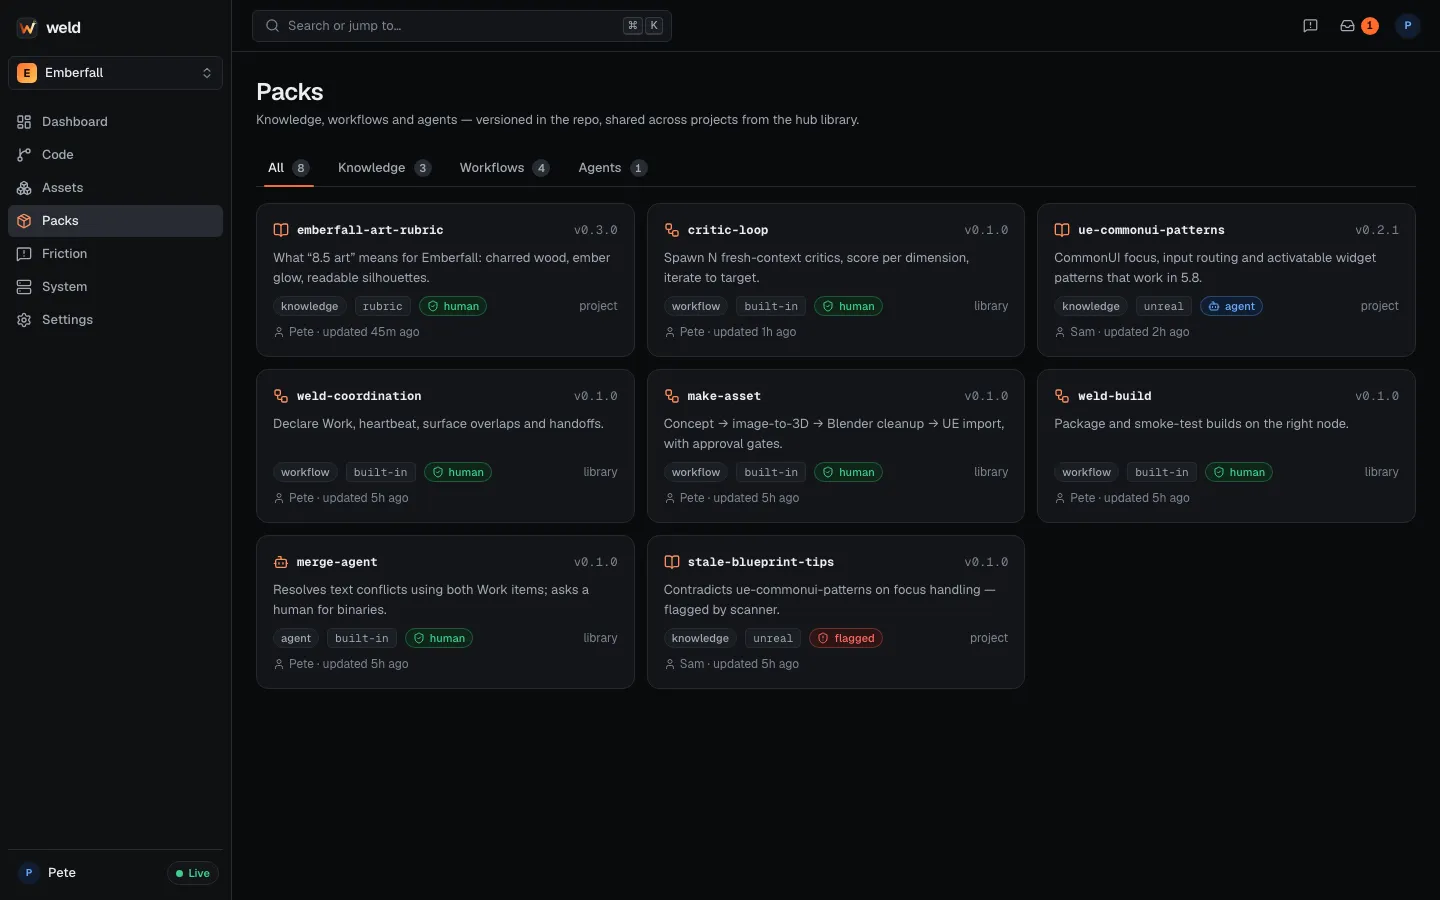Click the book icon on stale-blueprint-tips
The width and height of the screenshot is (1440, 900).
(x=672, y=562)
